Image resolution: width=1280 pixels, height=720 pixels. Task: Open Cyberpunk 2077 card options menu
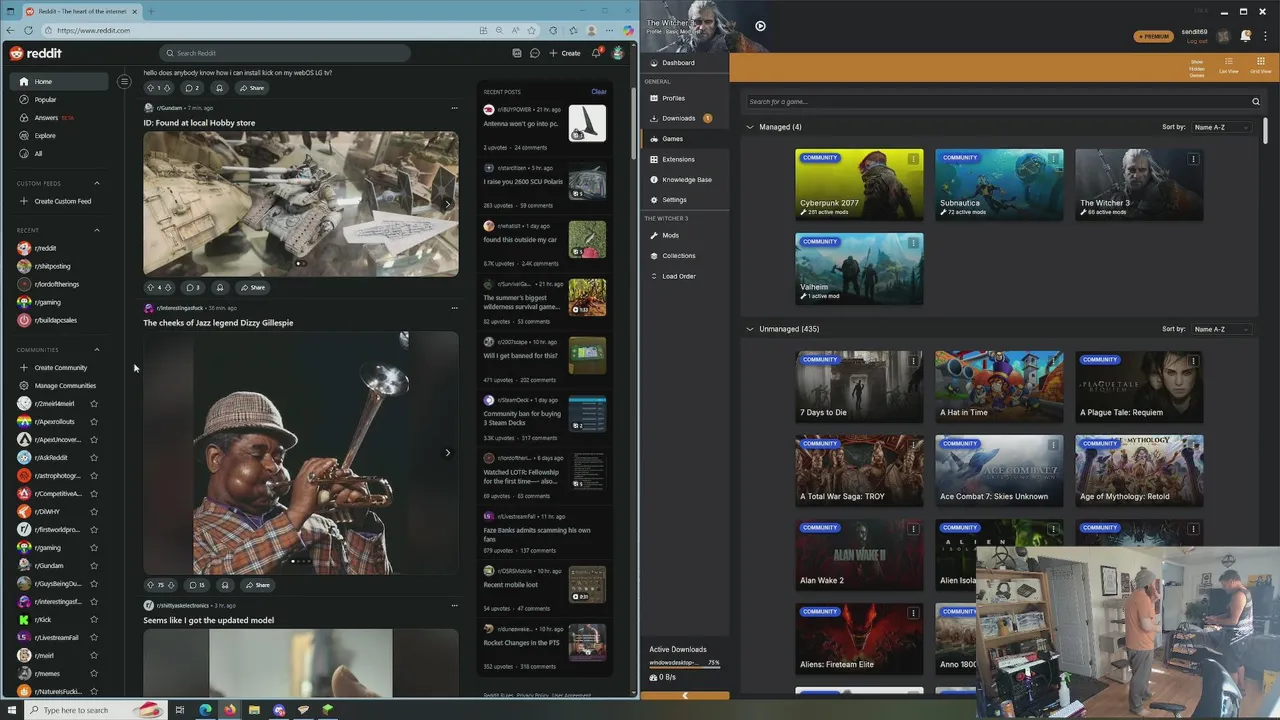coord(913,159)
